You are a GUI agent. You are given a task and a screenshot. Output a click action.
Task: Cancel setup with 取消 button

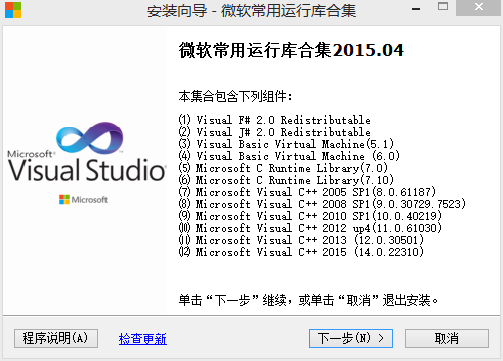pos(447,338)
